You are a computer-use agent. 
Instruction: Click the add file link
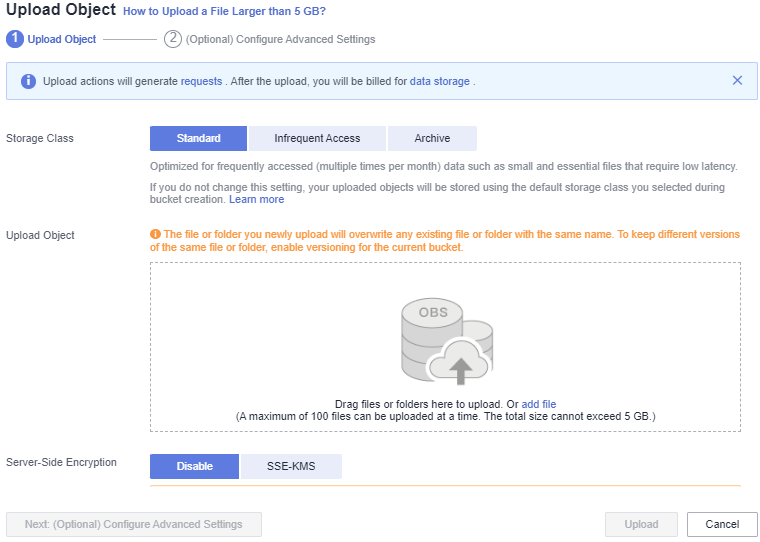click(538, 404)
